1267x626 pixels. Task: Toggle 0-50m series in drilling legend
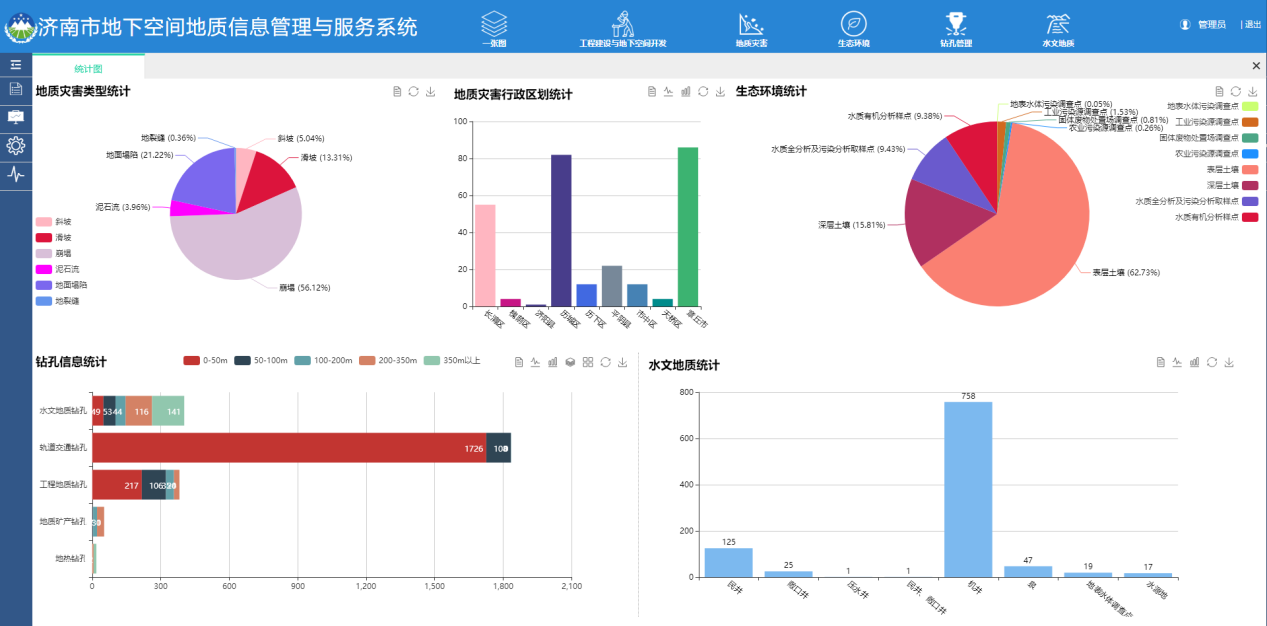206,360
